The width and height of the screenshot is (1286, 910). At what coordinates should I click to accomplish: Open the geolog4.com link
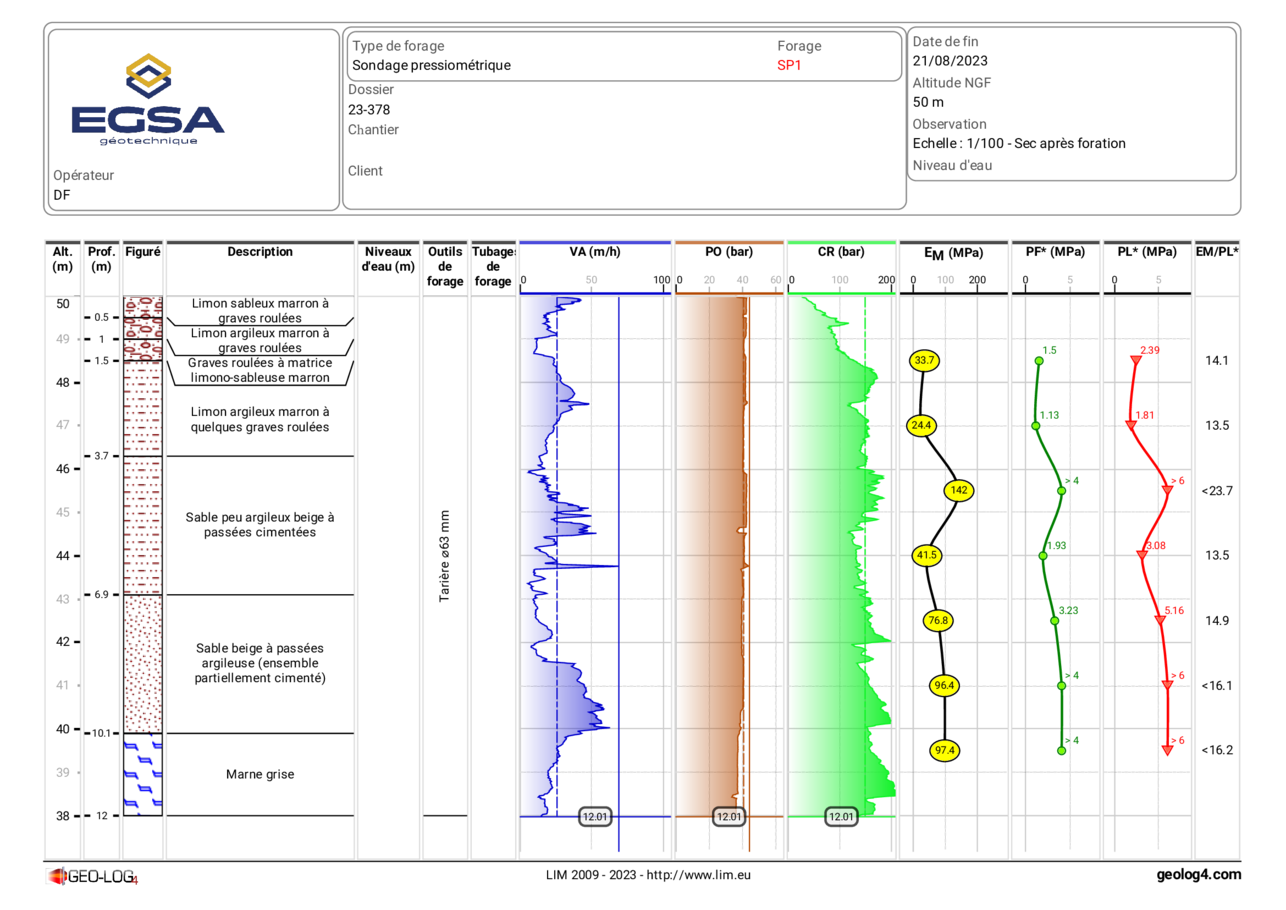[x=1198, y=875]
